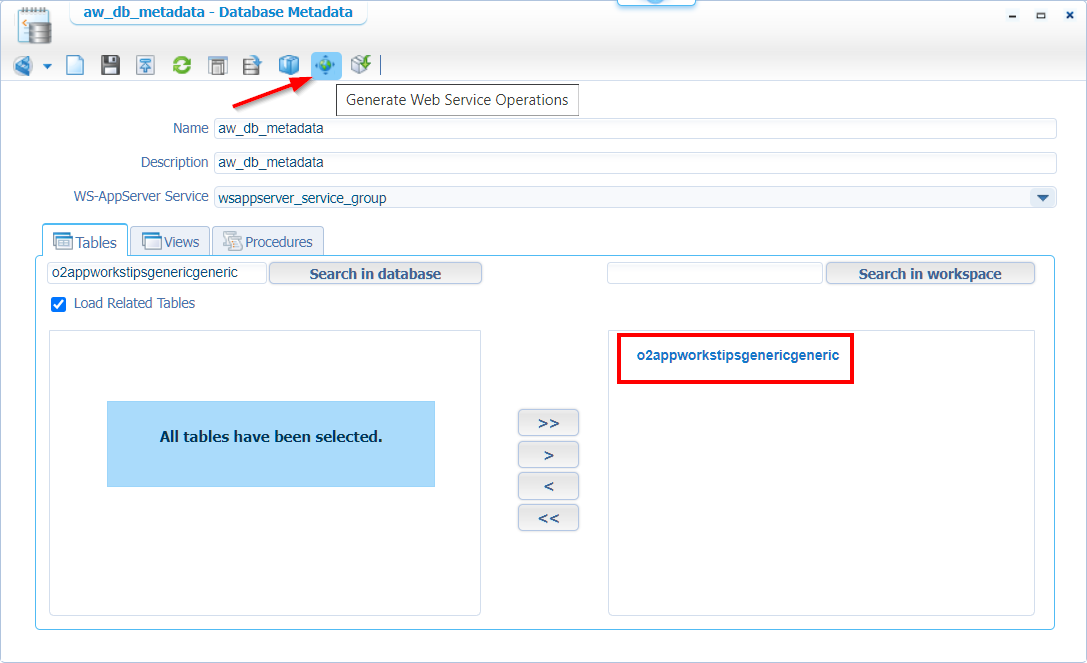This screenshot has width=1087, height=663.
Task: Click the workspace search text field
Action: tap(715, 273)
